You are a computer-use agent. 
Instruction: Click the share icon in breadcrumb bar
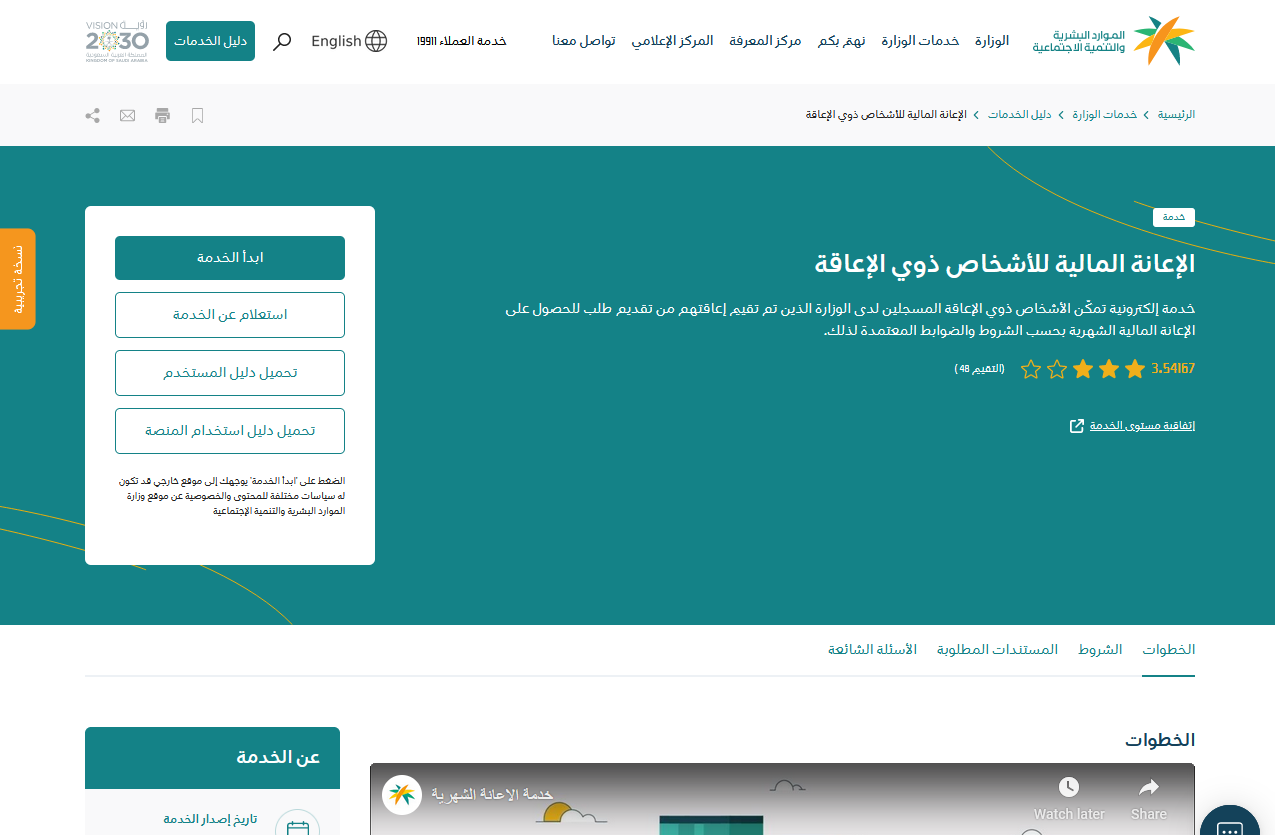(x=93, y=115)
